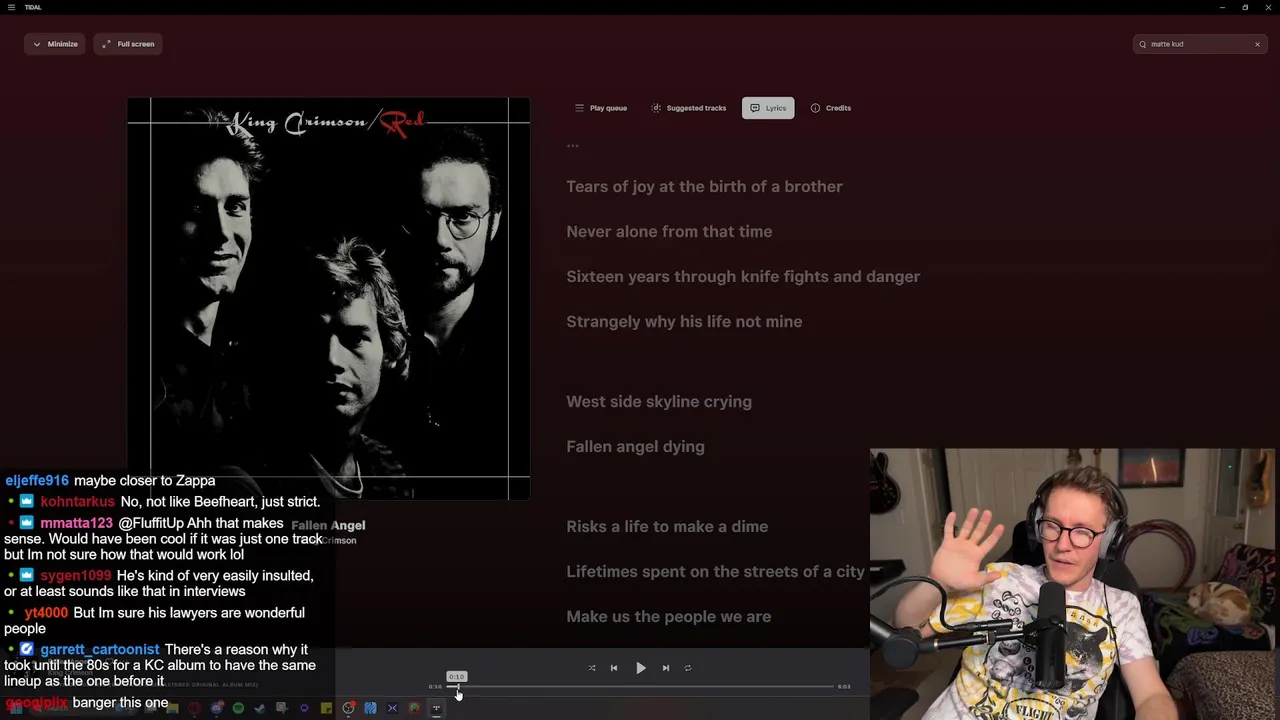Jump to lyric 'Make us the people we are'
Image resolution: width=1280 pixels, height=720 pixels.
coord(668,616)
